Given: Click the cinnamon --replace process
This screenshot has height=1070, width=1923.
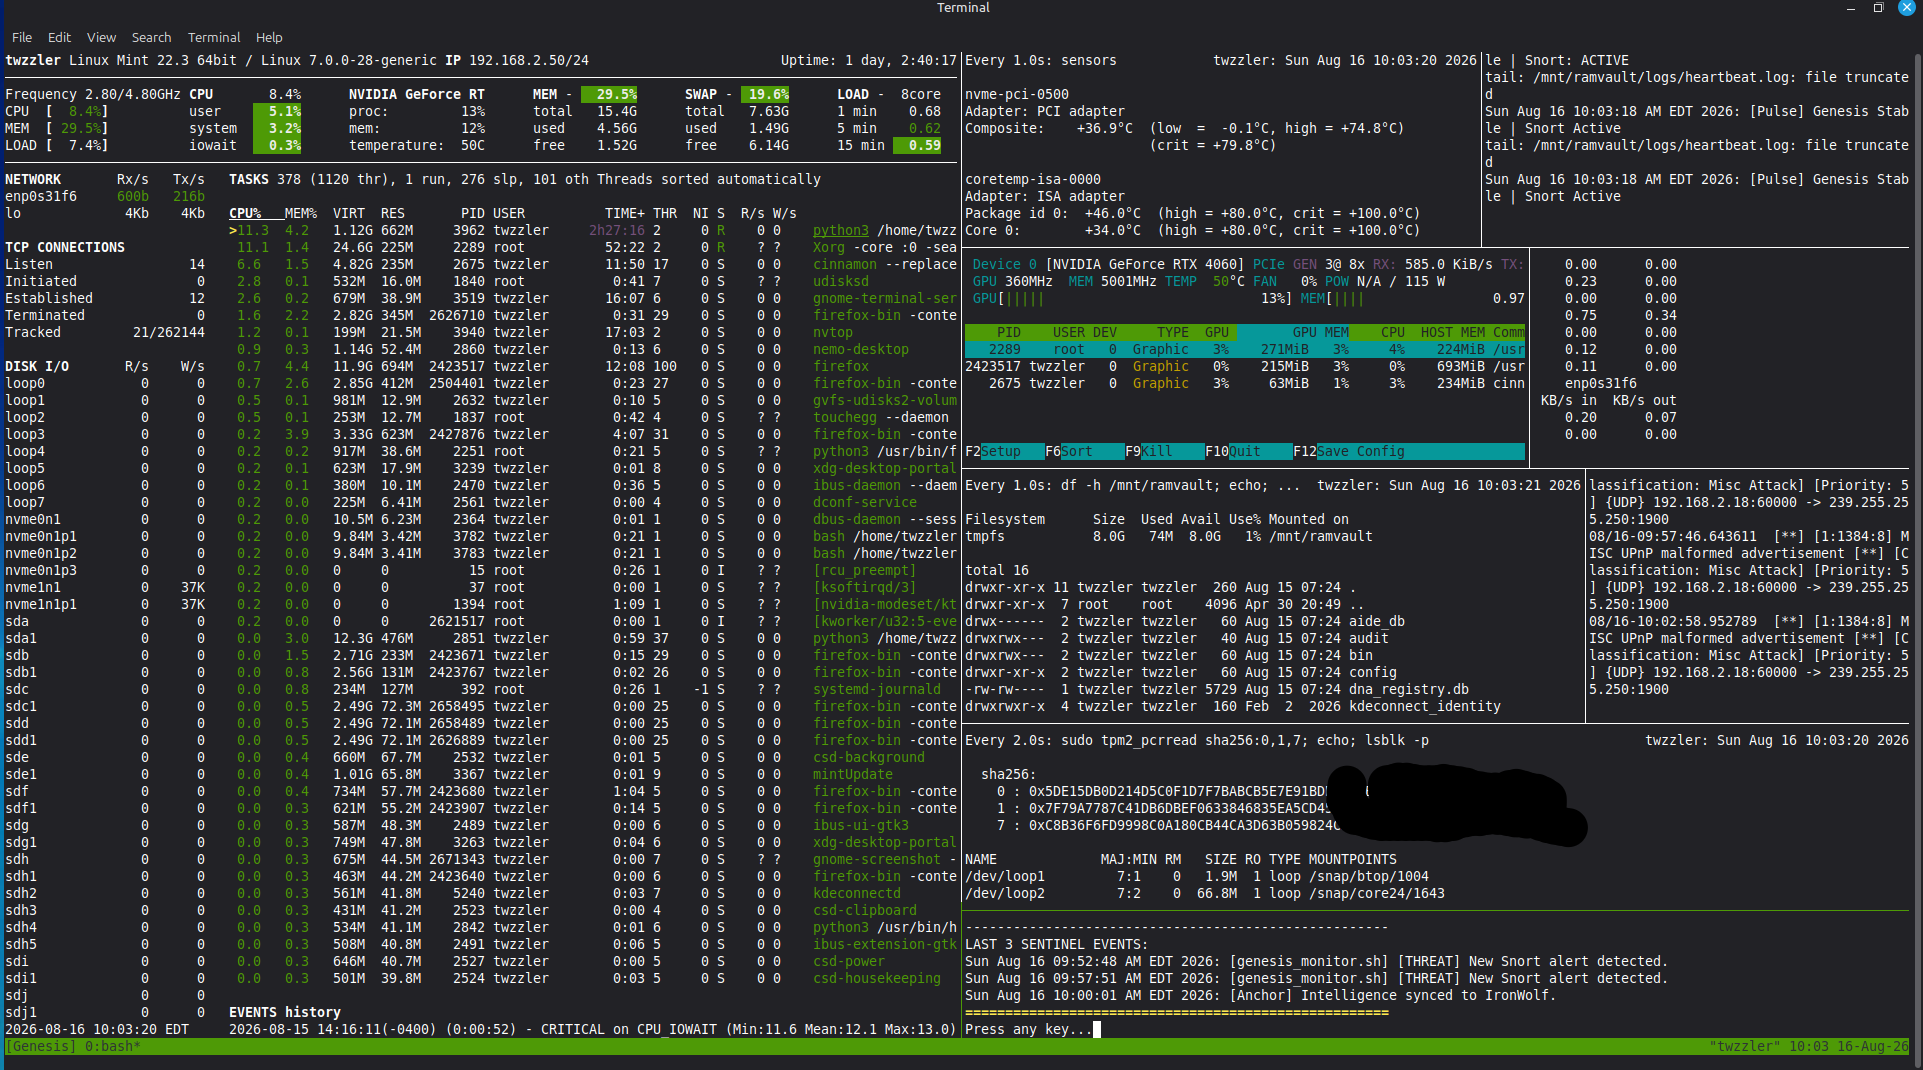Looking at the screenshot, I should (x=885, y=264).
